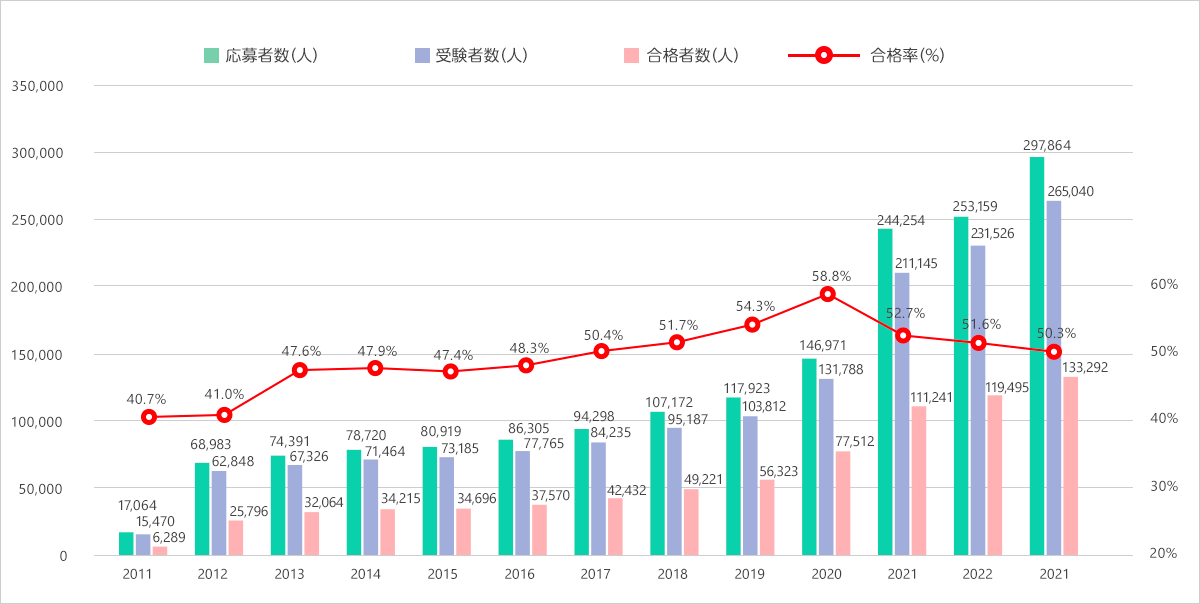Click the pink 合格者数(人) legend swatch
This screenshot has width=1200, height=604.
(x=629, y=55)
